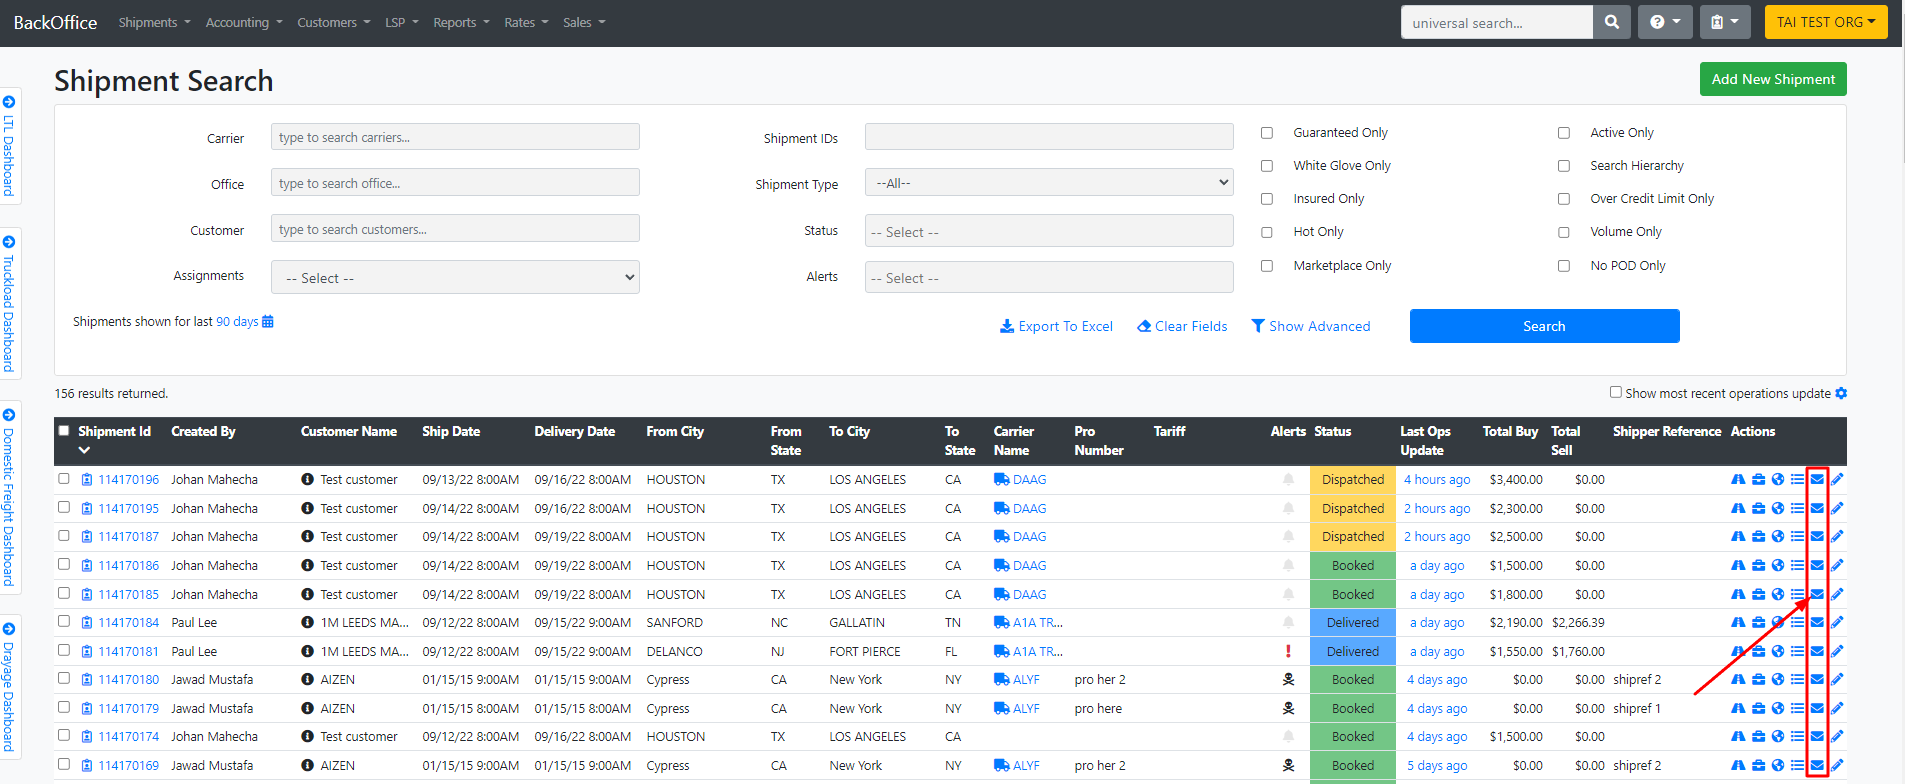Click truck icon for carrier DAAG in row 114170185

[1001, 594]
